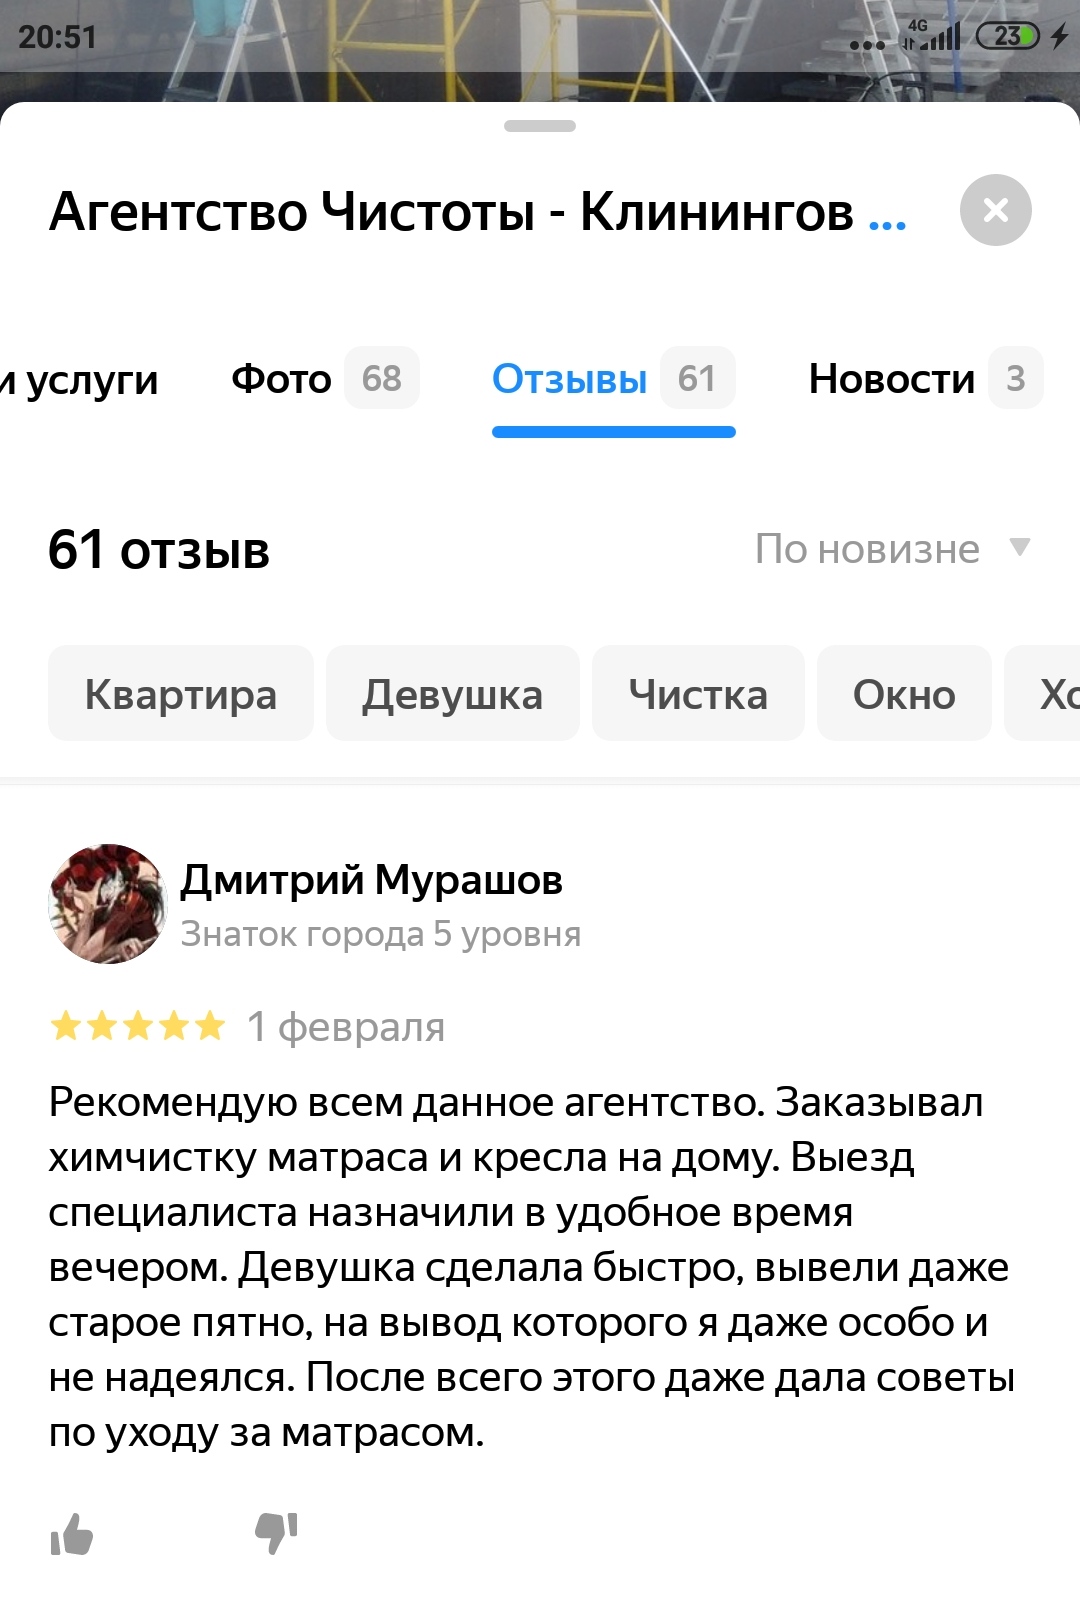This screenshot has width=1080, height=1616.
Task: Go to the услуги tab
Action: coord(79,380)
